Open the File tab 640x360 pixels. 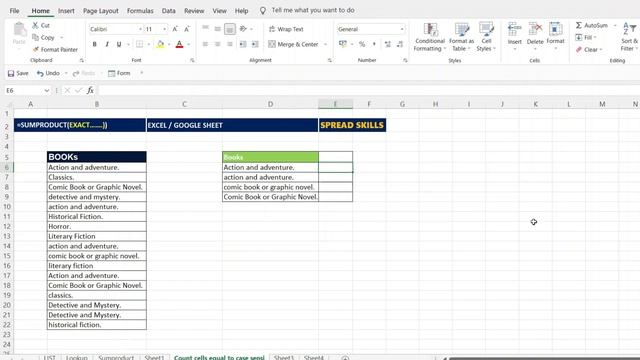(x=14, y=11)
